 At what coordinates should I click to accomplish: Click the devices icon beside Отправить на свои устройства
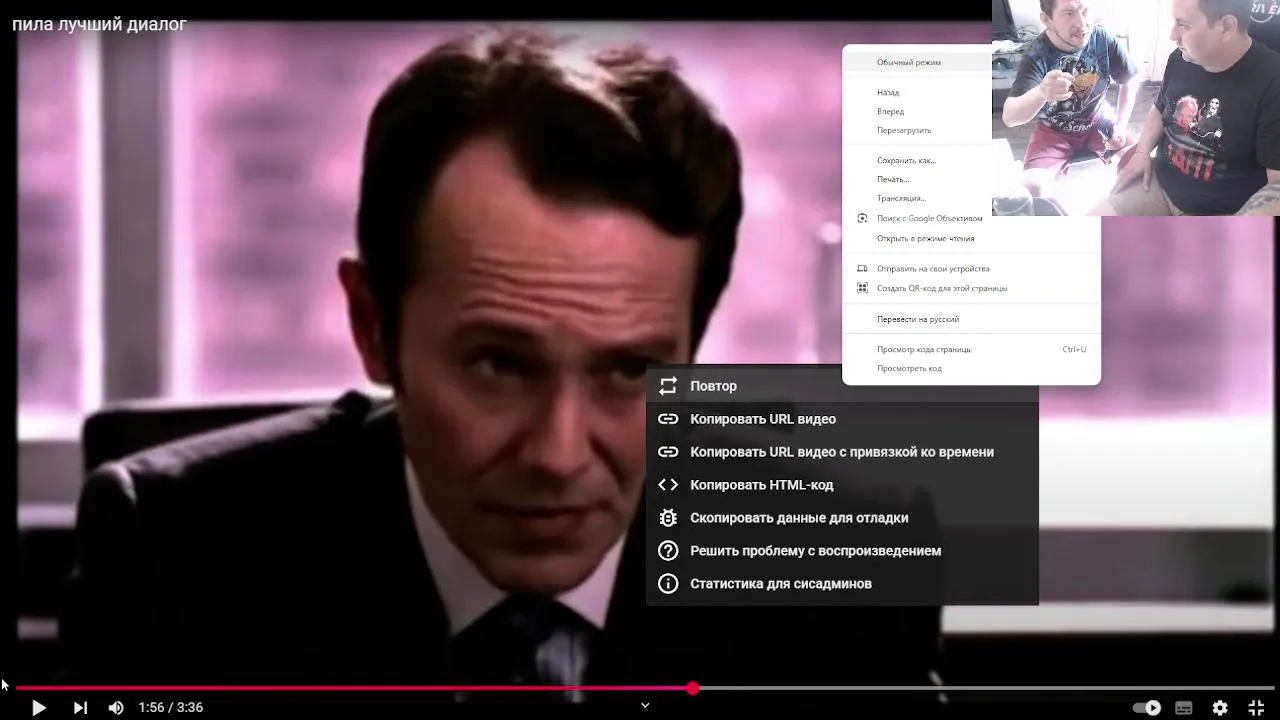(x=862, y=268)
